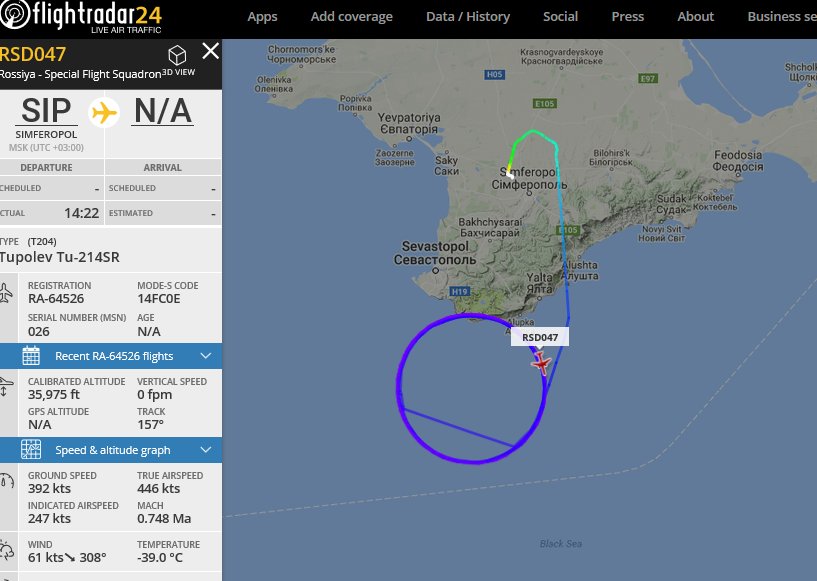Click the ground speed gauge icon

[6, 480]
